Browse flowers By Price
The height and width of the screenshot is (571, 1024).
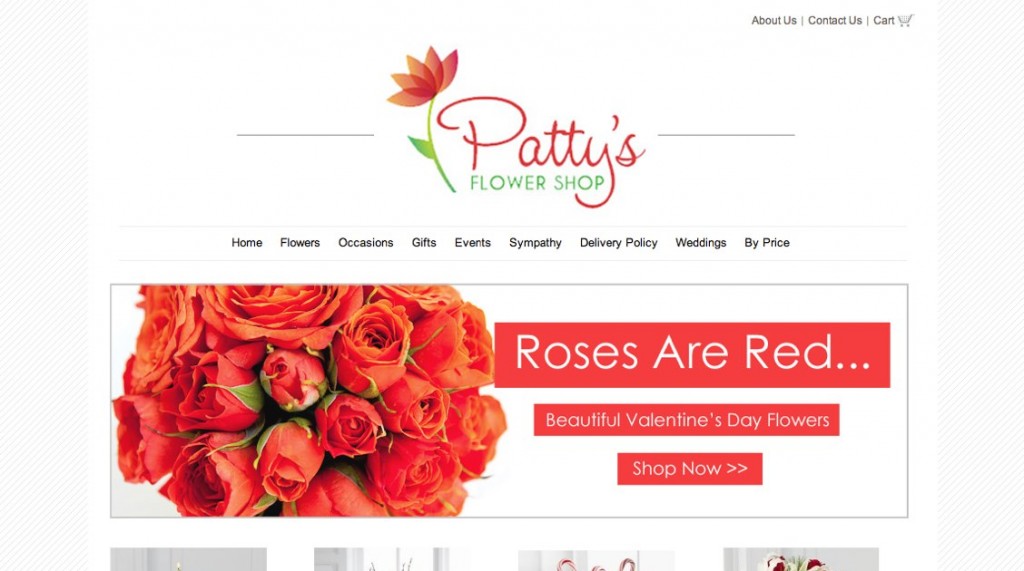click(767, 243)
